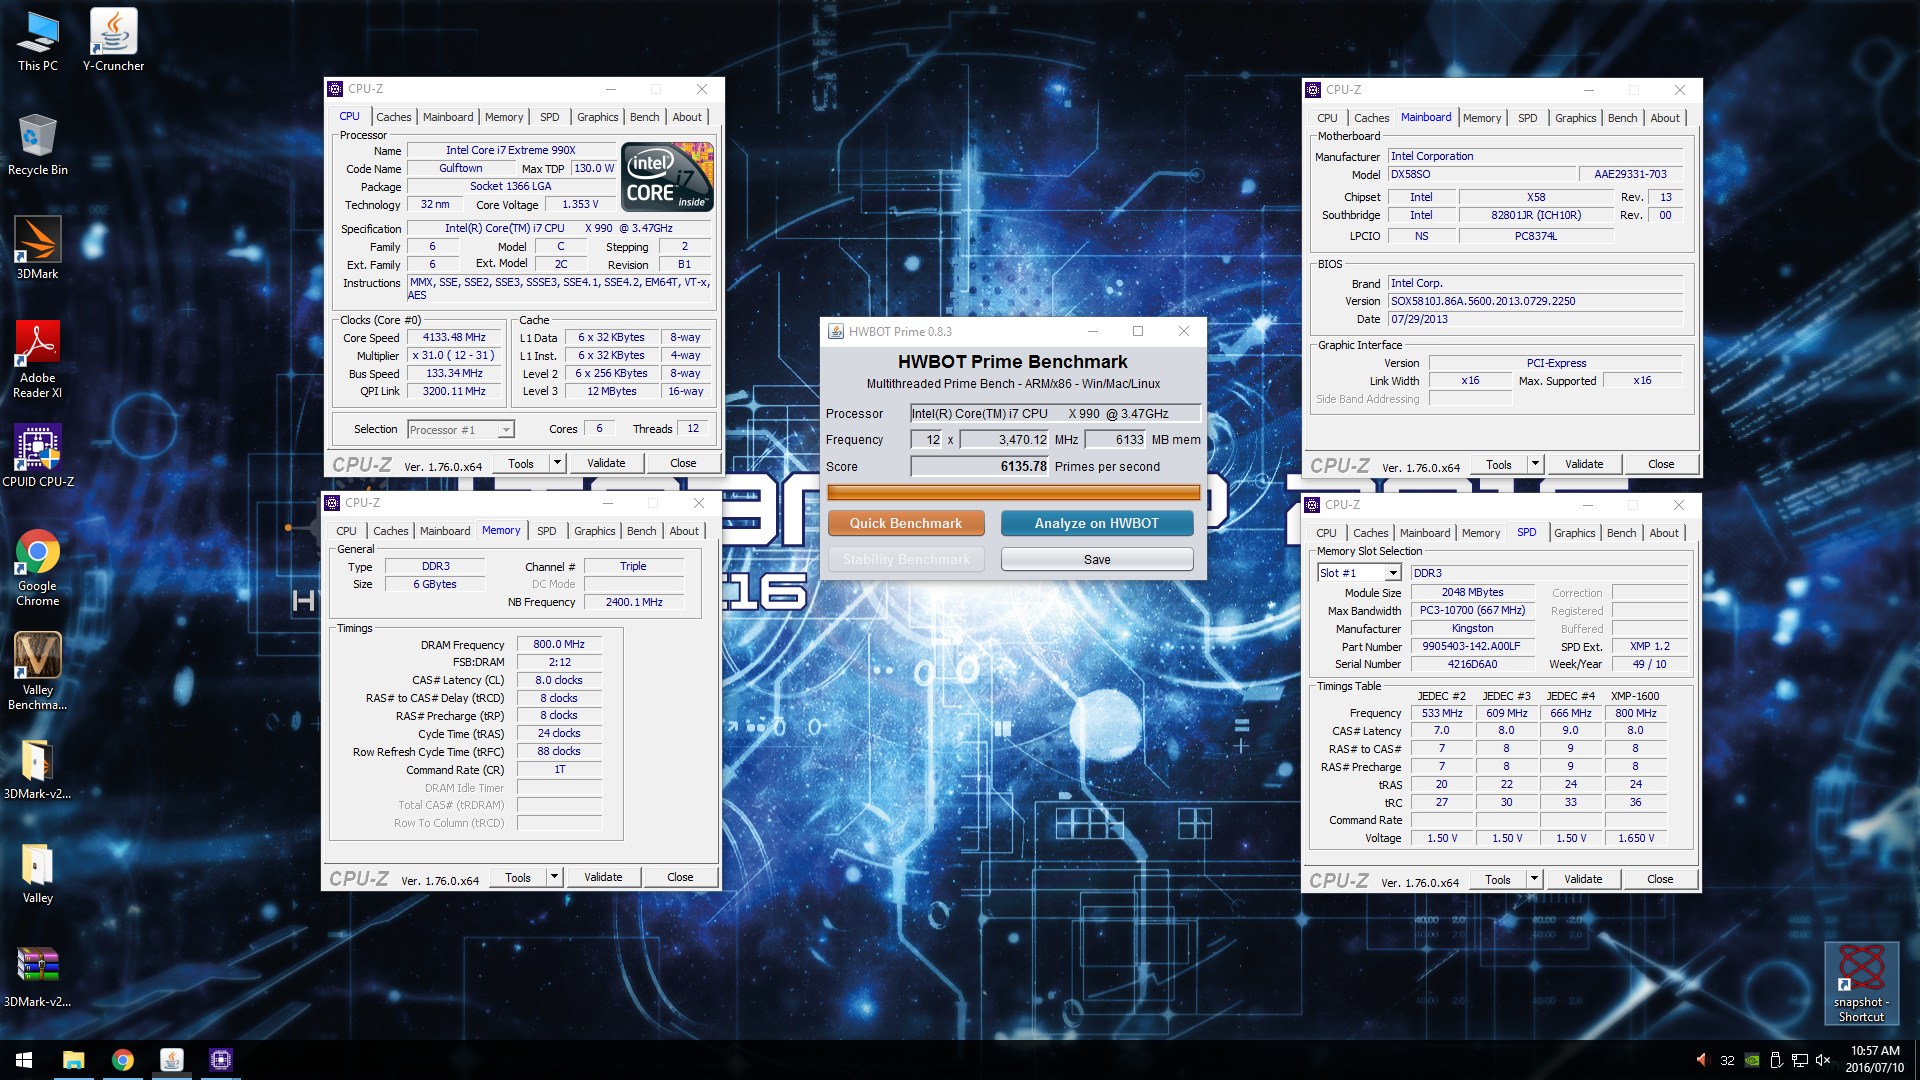
Task: Click the muted volume tray icon
Action: (1823, 1060)
